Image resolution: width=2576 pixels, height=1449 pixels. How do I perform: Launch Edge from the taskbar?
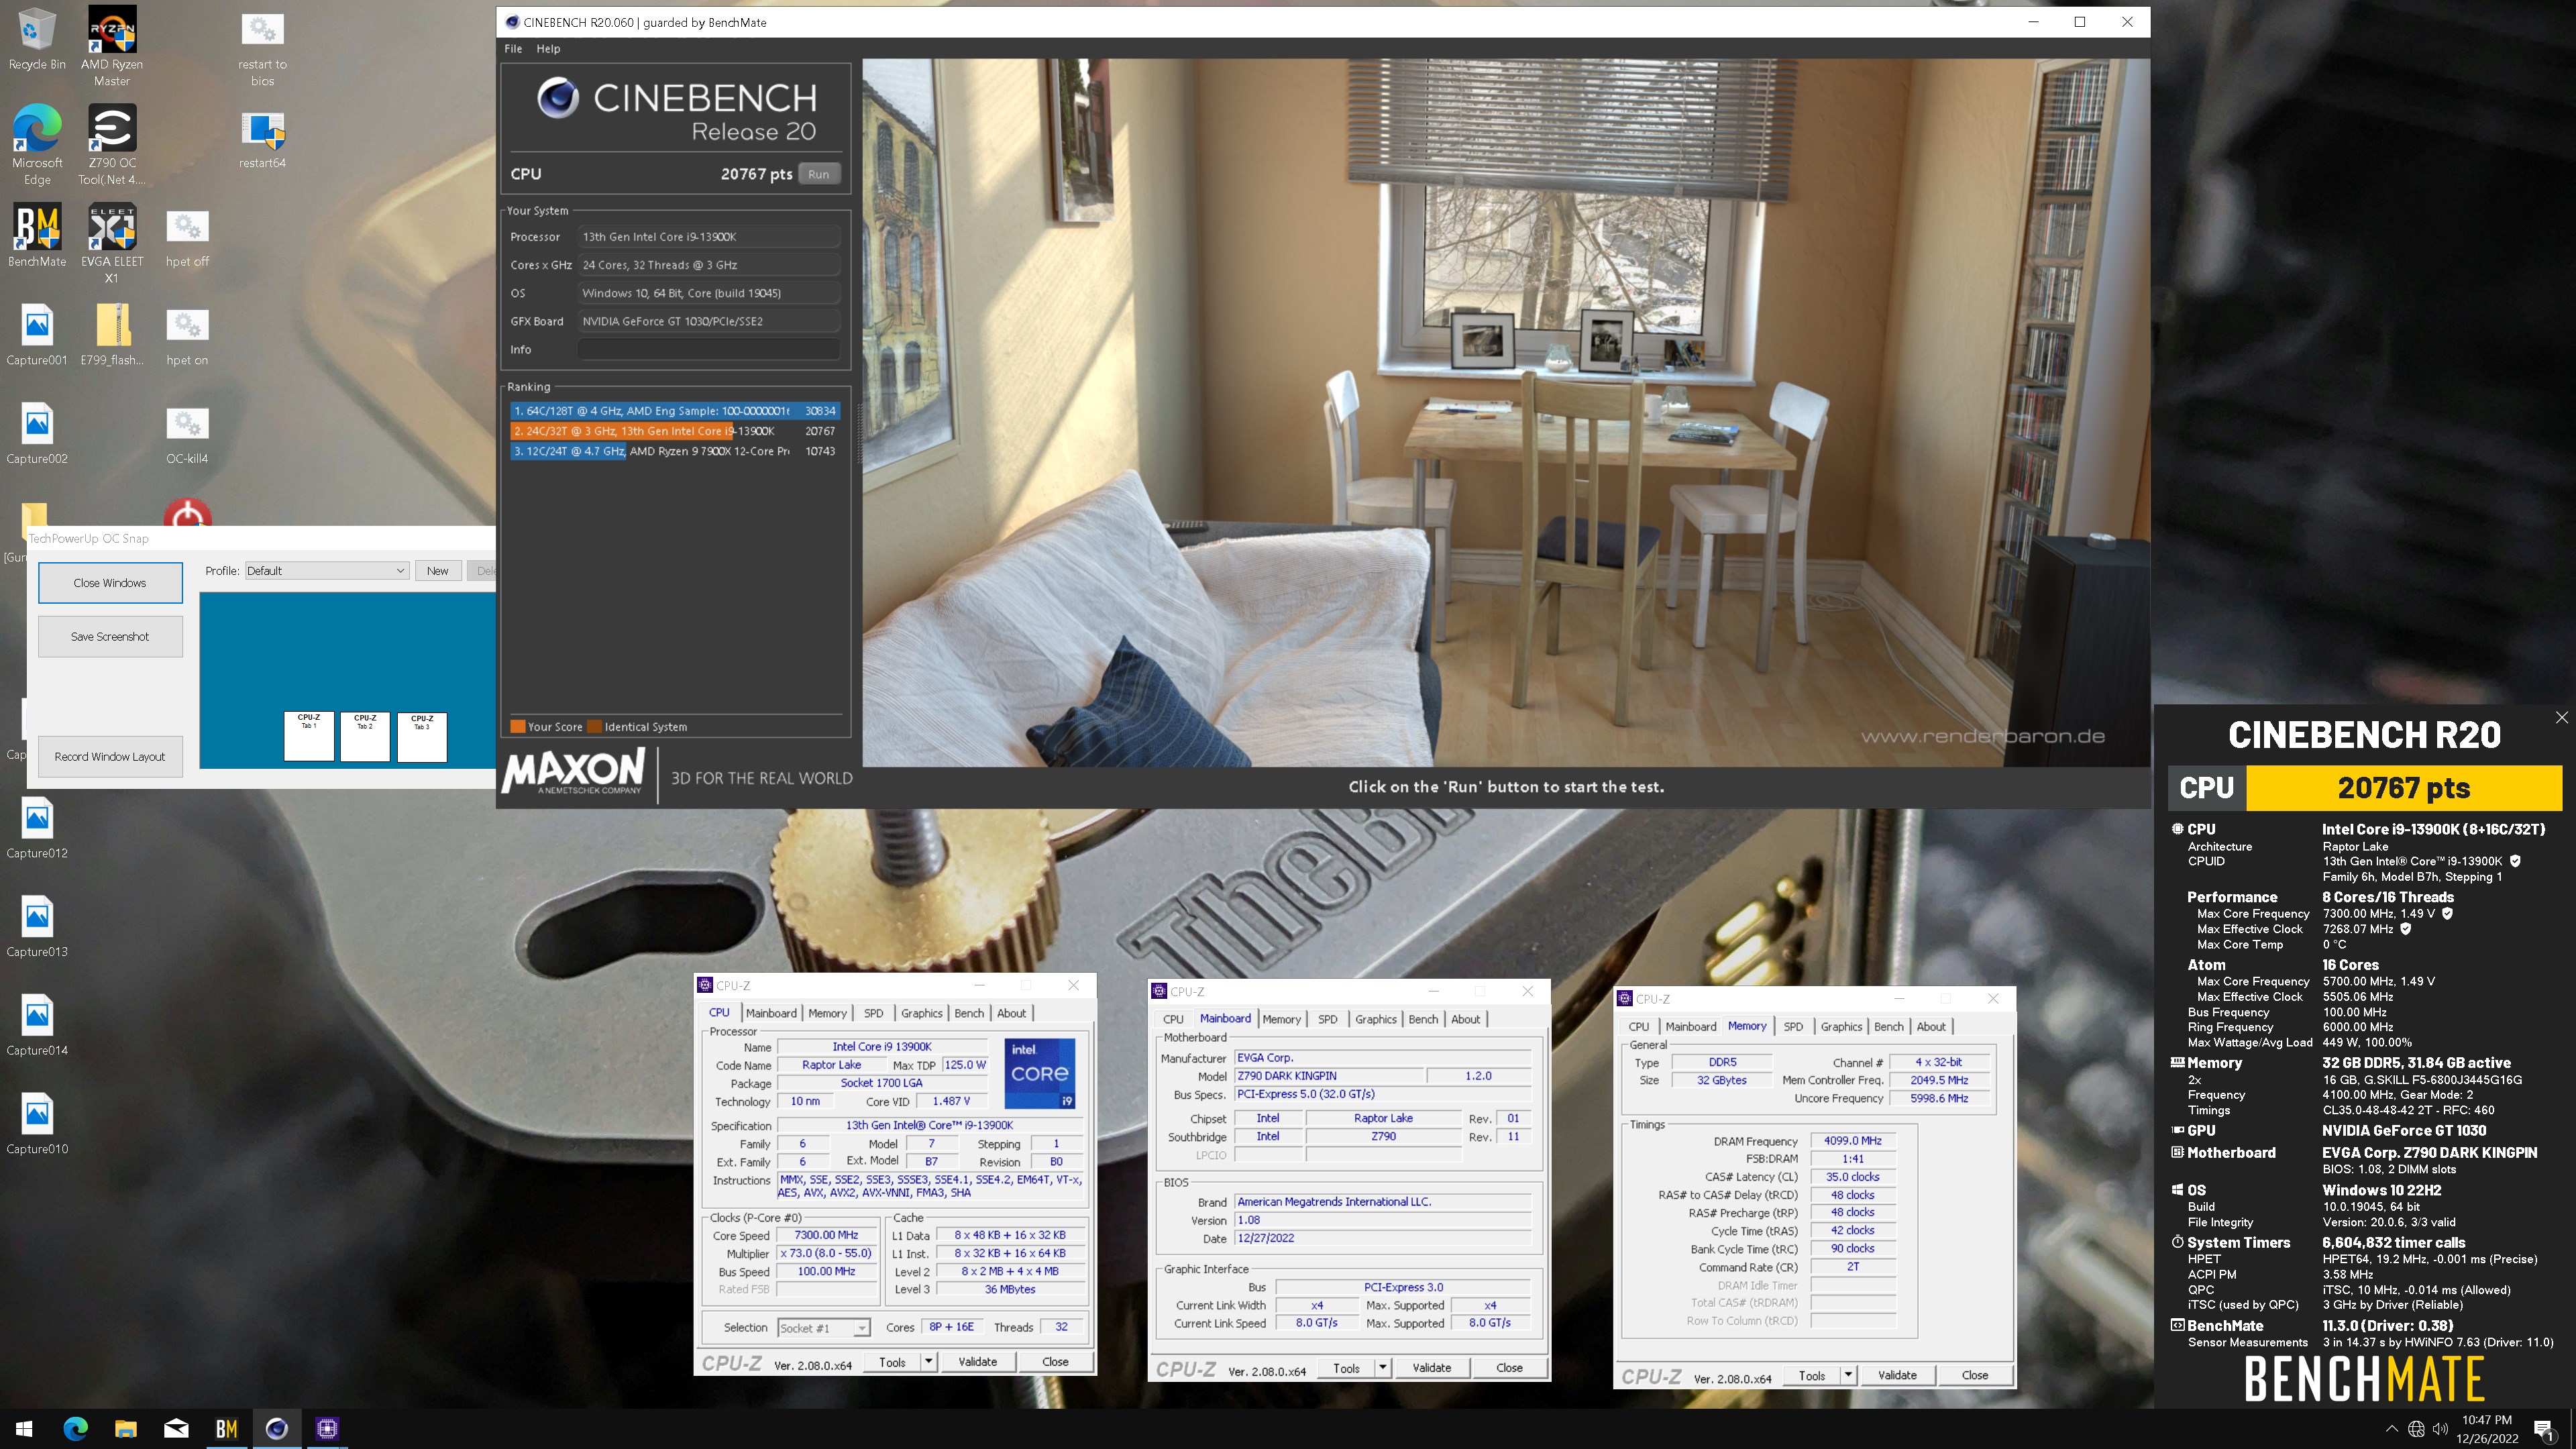(75, 1429)
